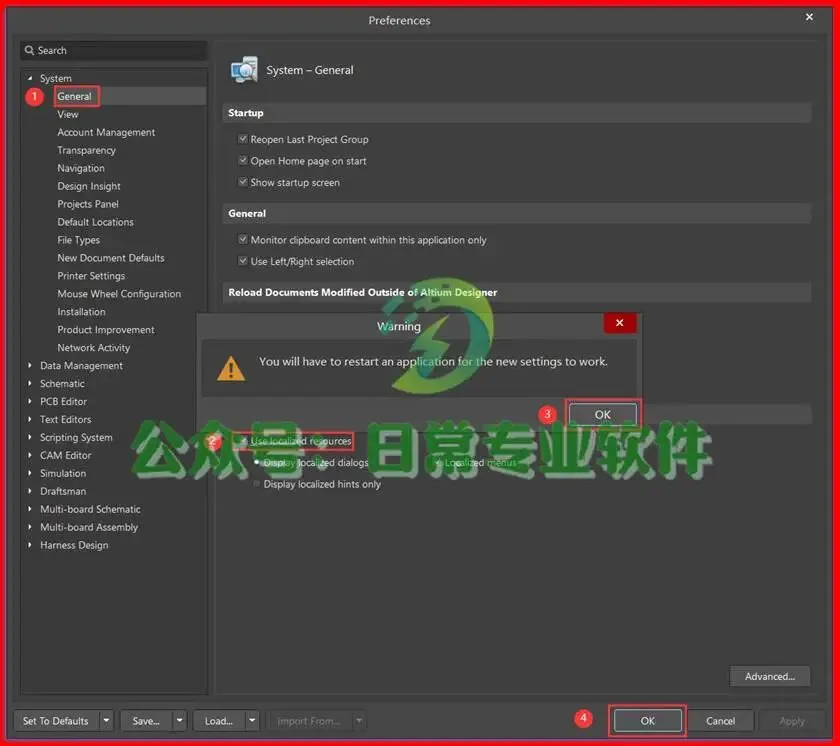The height and width of the screenshot is (746, 840).
Task: Expand the Data Management node
Action: tap(30, 365)
